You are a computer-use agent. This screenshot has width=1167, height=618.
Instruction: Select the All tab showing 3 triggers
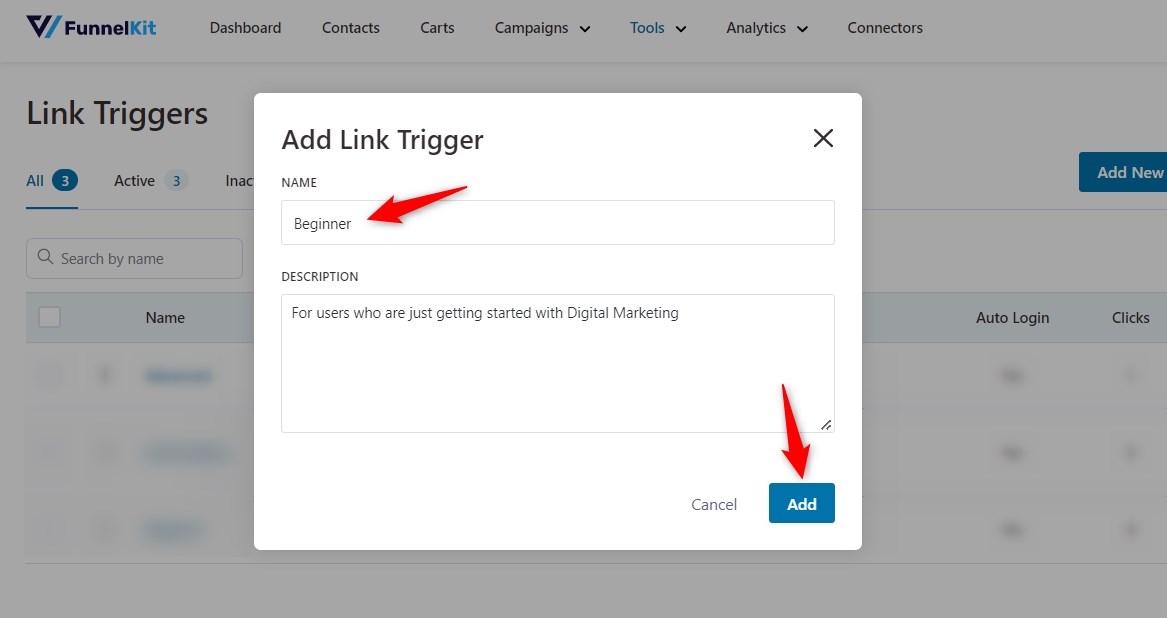pyautogui.click(x=40, y=180)
